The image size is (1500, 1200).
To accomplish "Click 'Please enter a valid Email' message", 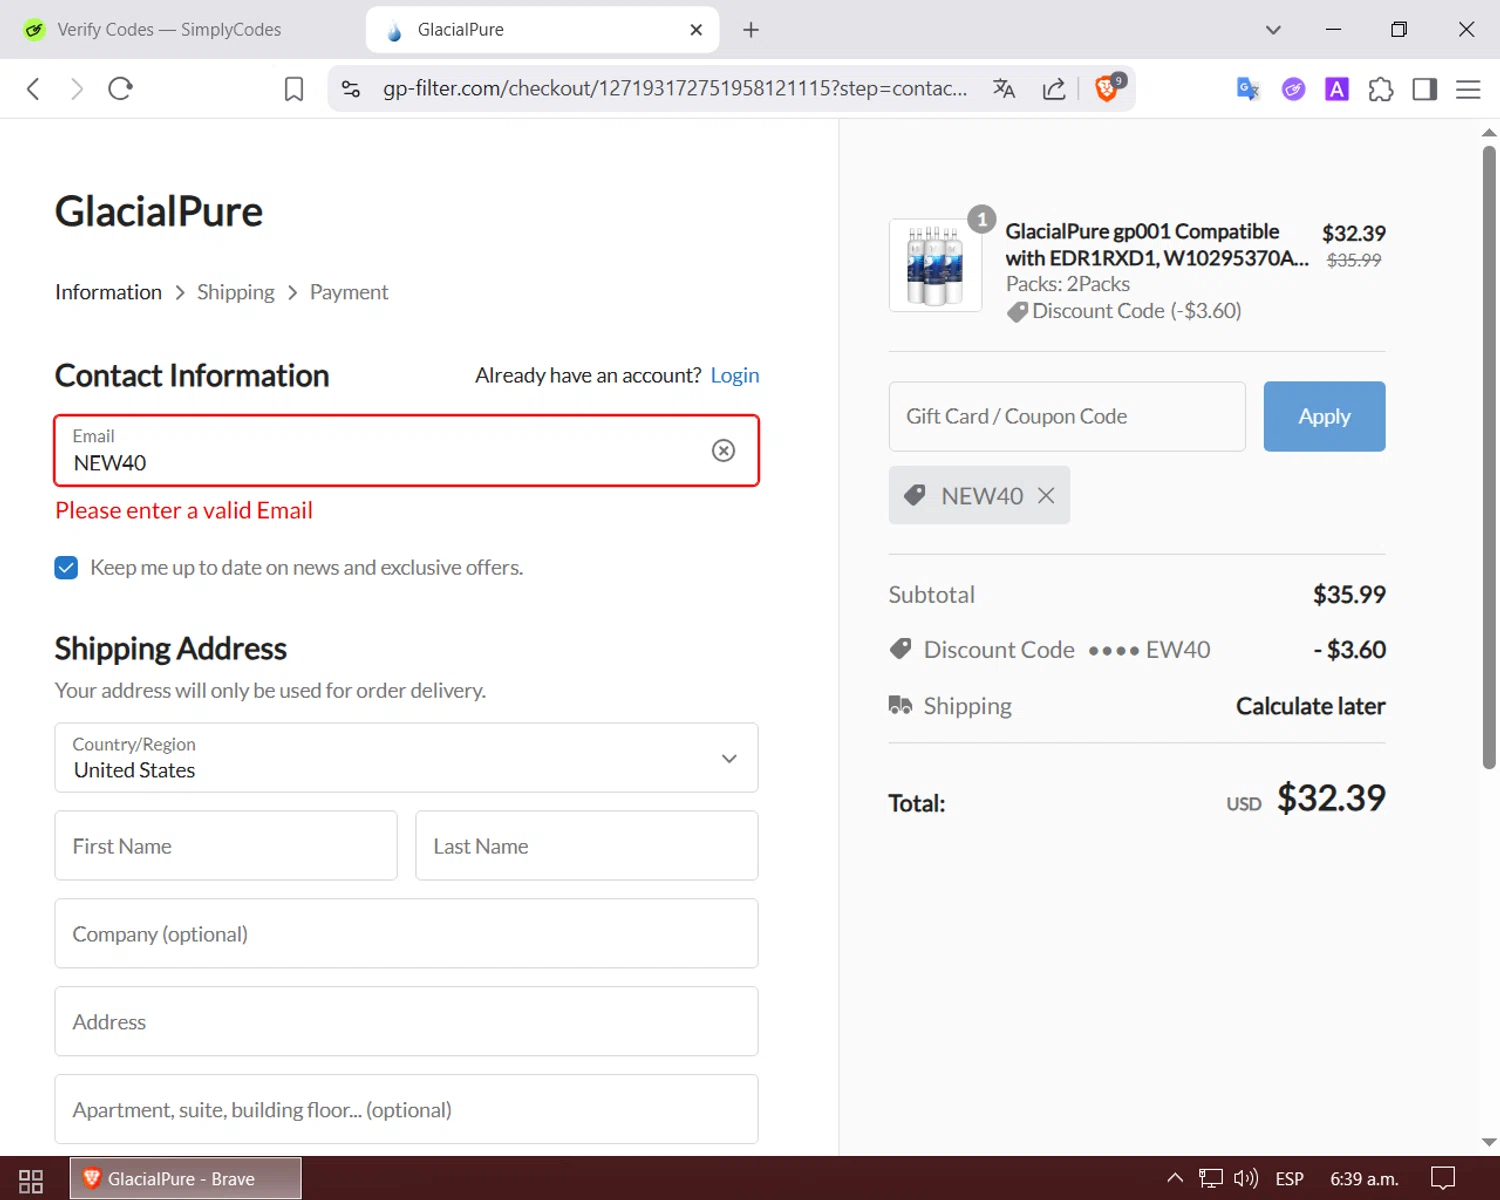I will coord(184,511).
